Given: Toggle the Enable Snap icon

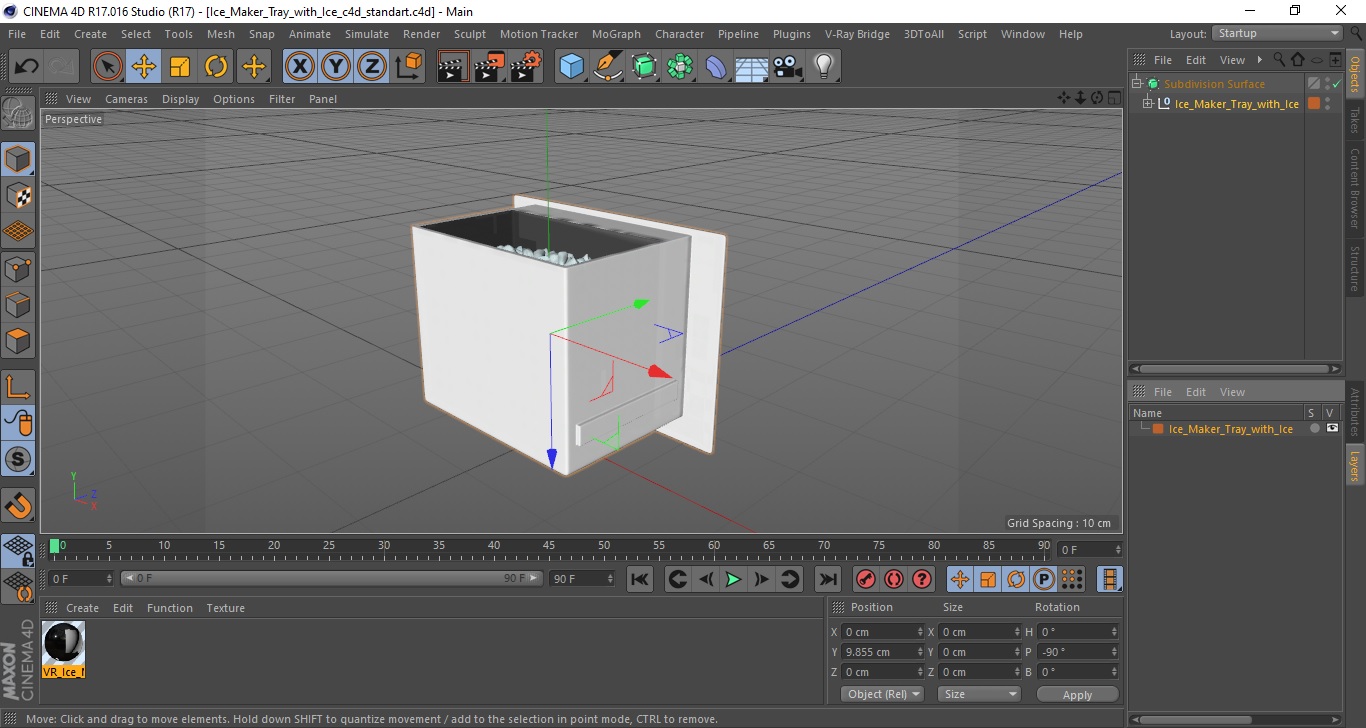Looking at the screenshot, I should click(18, 459).
